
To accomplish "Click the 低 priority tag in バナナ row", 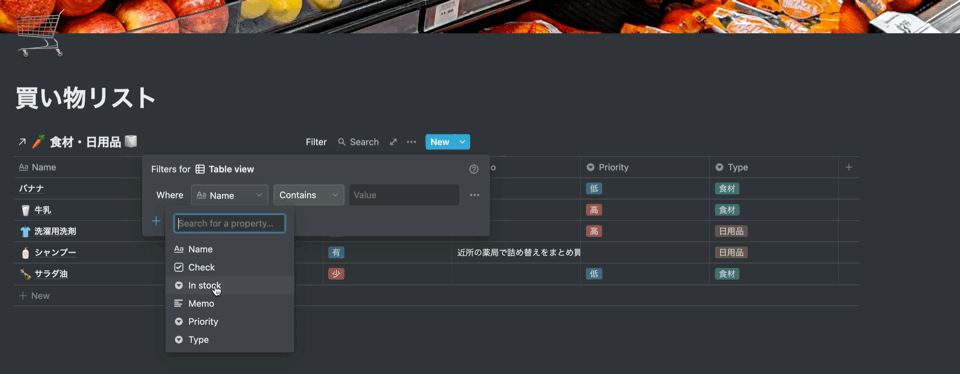I will click(x=594, y=189).
